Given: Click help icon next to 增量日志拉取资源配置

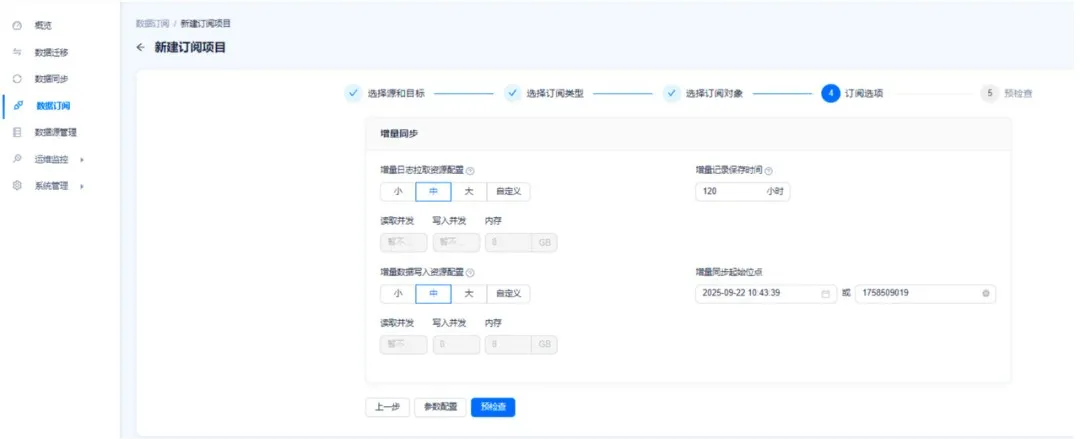Looking at the screenshot, I should 470,171.
